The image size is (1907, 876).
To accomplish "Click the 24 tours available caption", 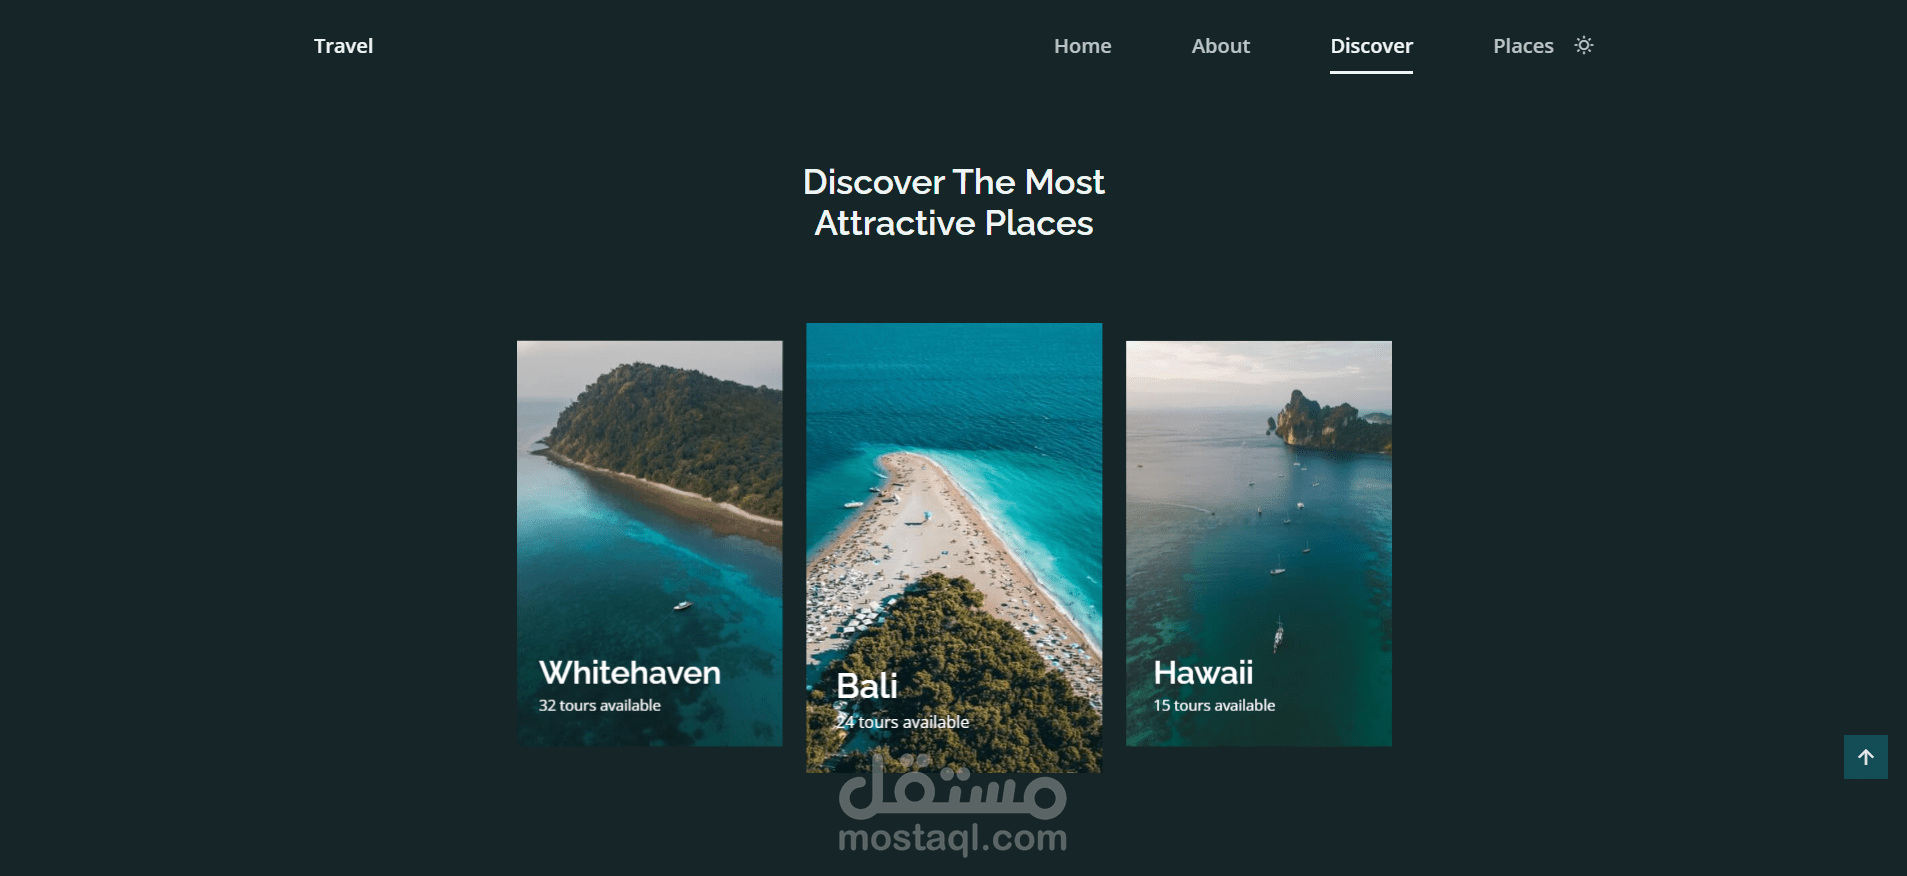I will coord(903,722).
